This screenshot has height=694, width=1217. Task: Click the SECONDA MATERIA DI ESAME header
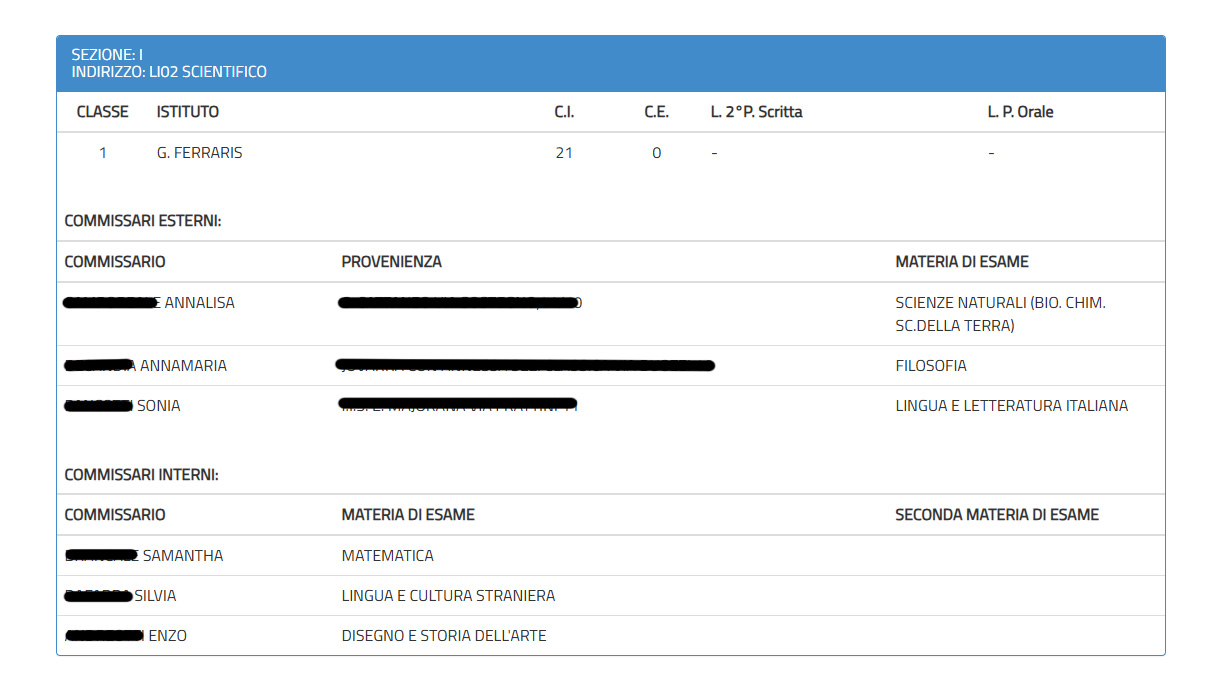[996, 515]
